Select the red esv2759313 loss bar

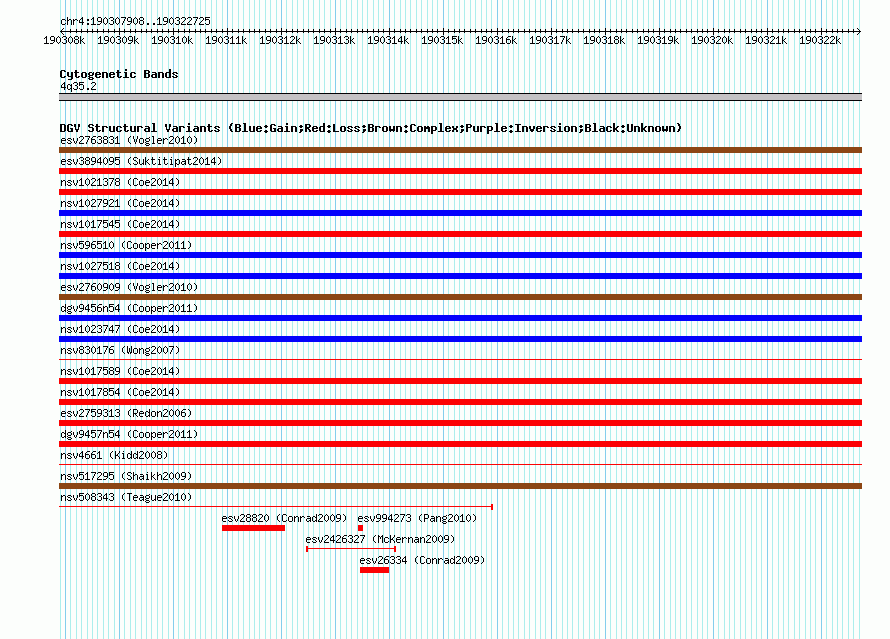point(460,423)
